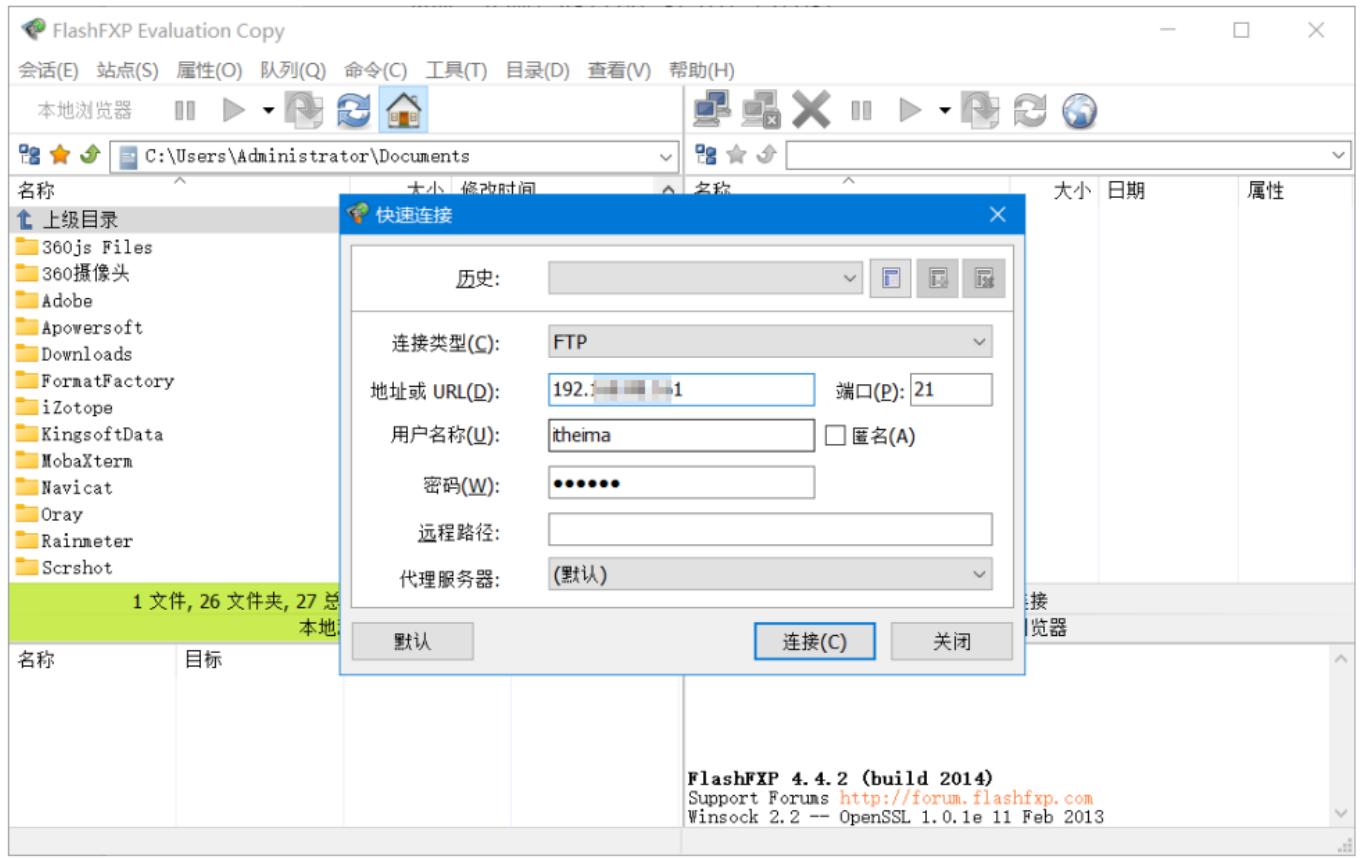Open the 目录(D) menu
The height and width of the screenshot is (858, 1361).
537,70
